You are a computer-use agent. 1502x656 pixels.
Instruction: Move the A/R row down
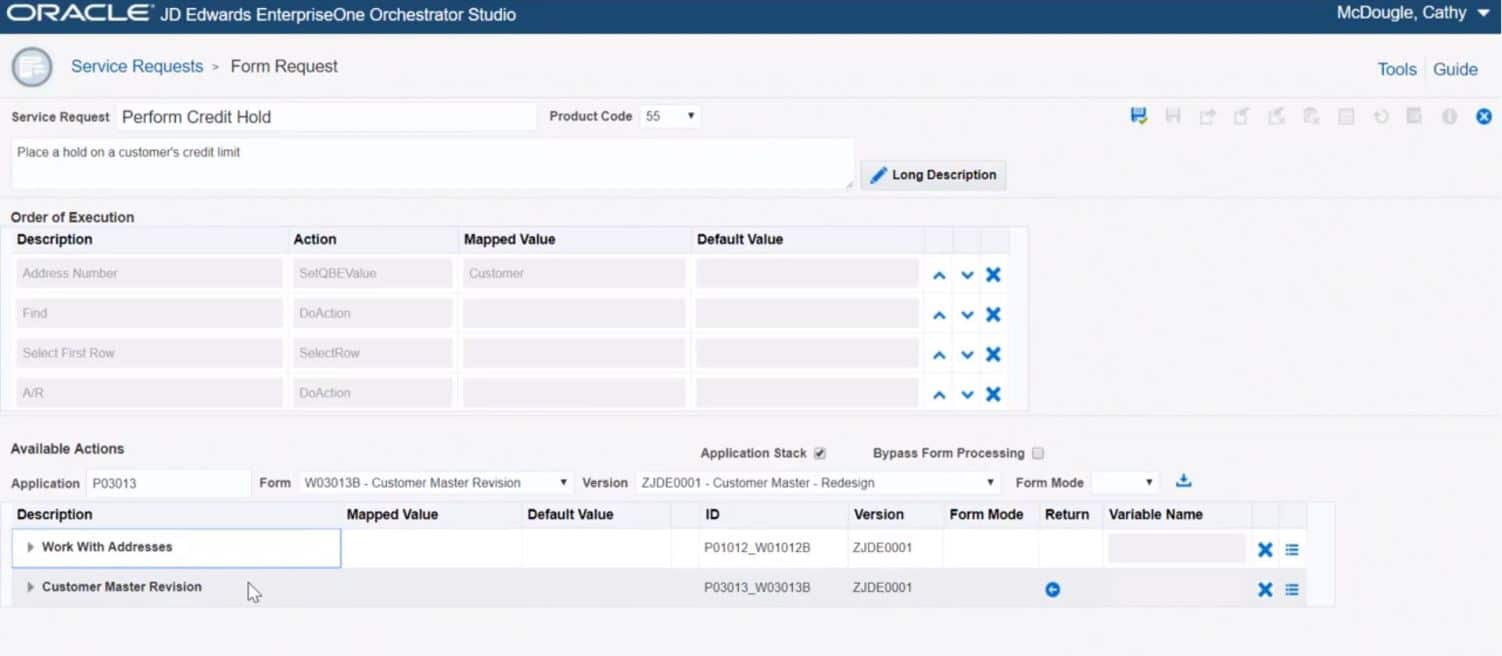967,394
